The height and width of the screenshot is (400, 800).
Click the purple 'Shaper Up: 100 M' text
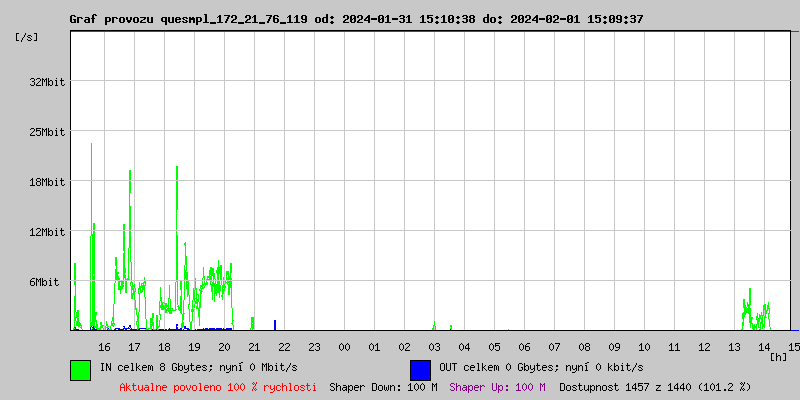[497, 387]
